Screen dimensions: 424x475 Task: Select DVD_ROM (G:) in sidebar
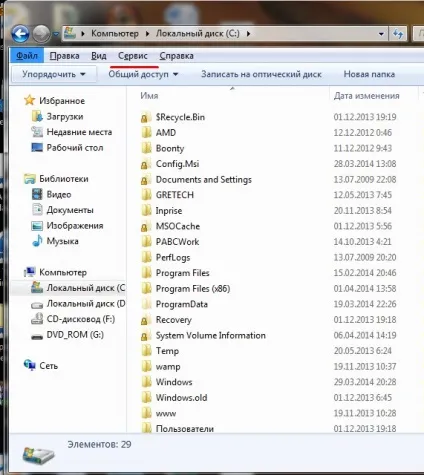pyautogui.click(x=75, y=335)
